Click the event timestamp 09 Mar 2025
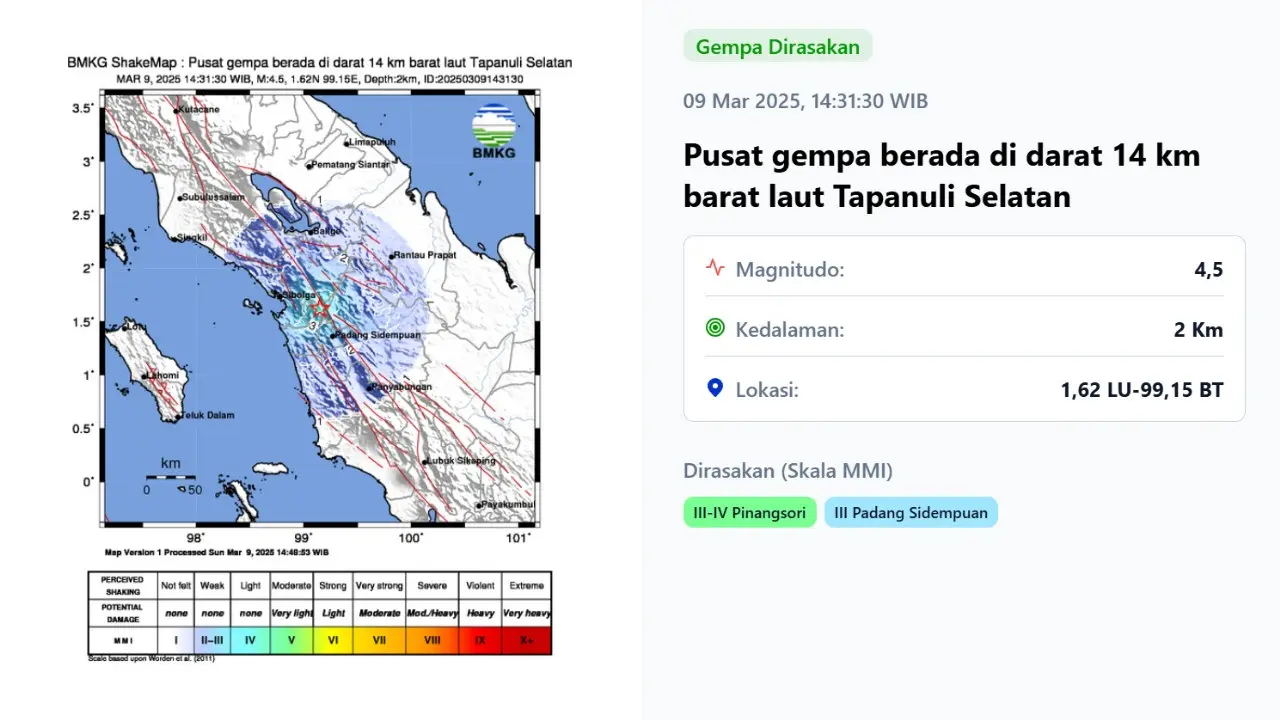 (805, 101)
